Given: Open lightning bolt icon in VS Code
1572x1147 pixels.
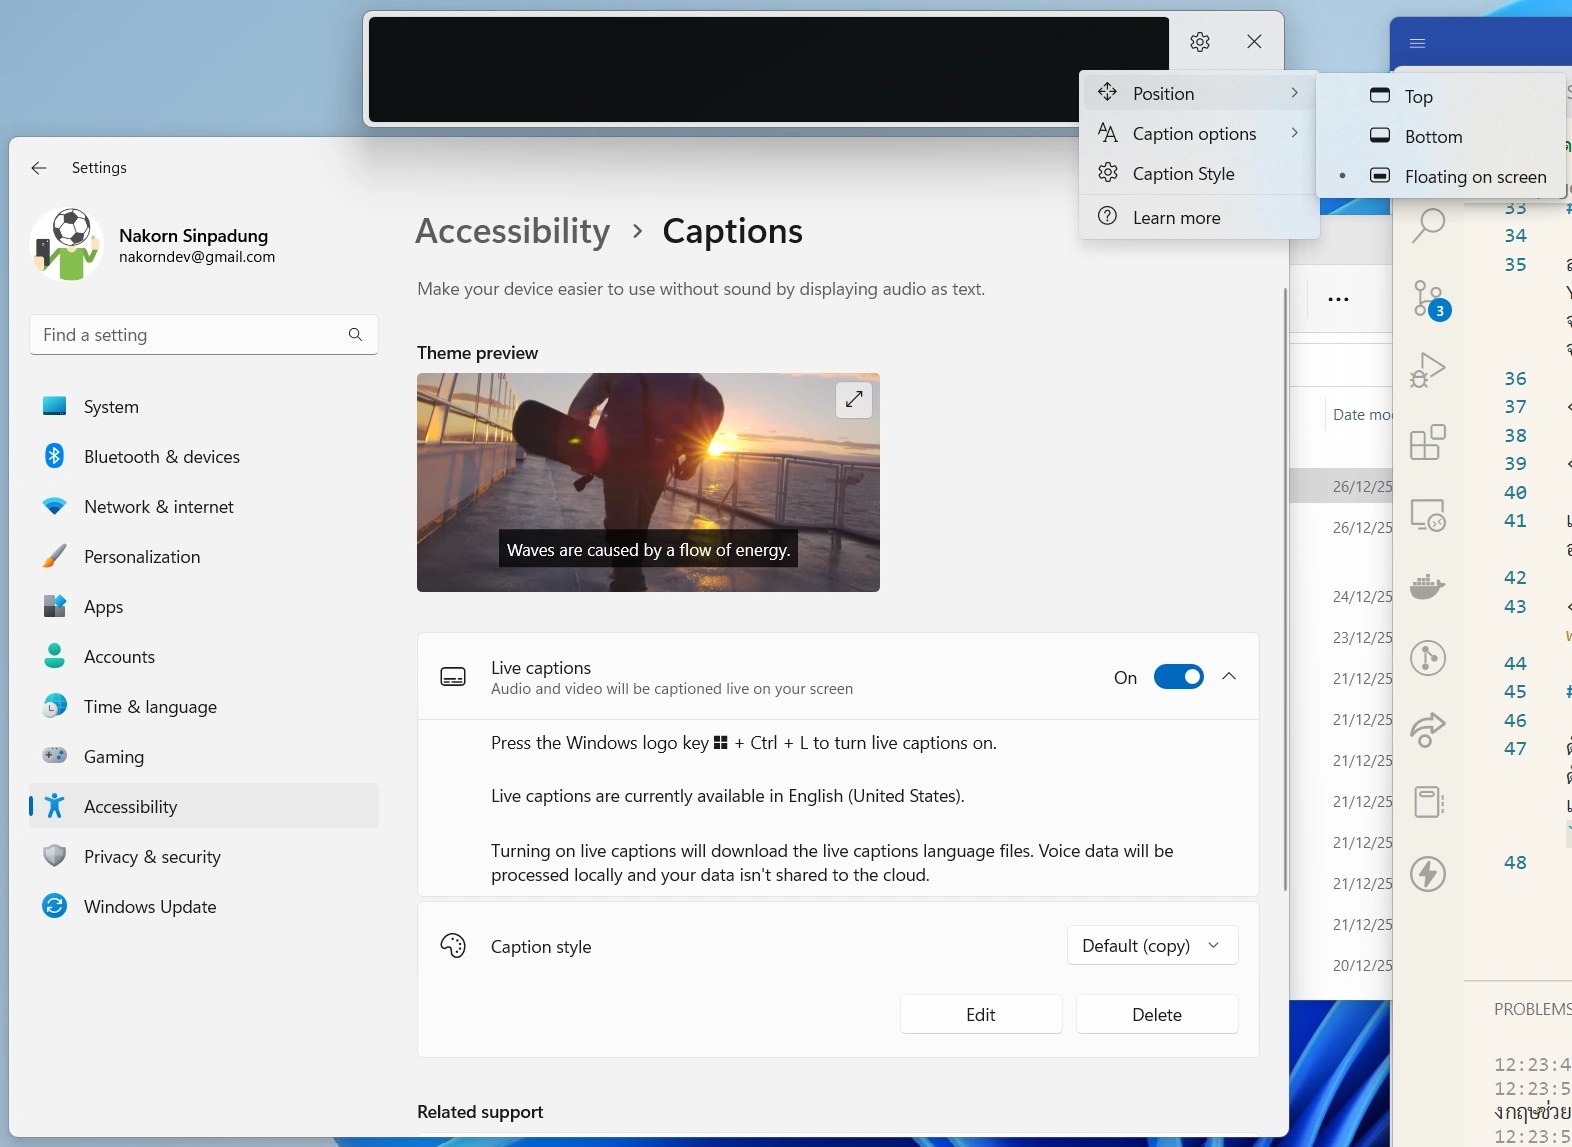Looking at the screenshot, I should pyautogui.click(x=1428, y=874).
